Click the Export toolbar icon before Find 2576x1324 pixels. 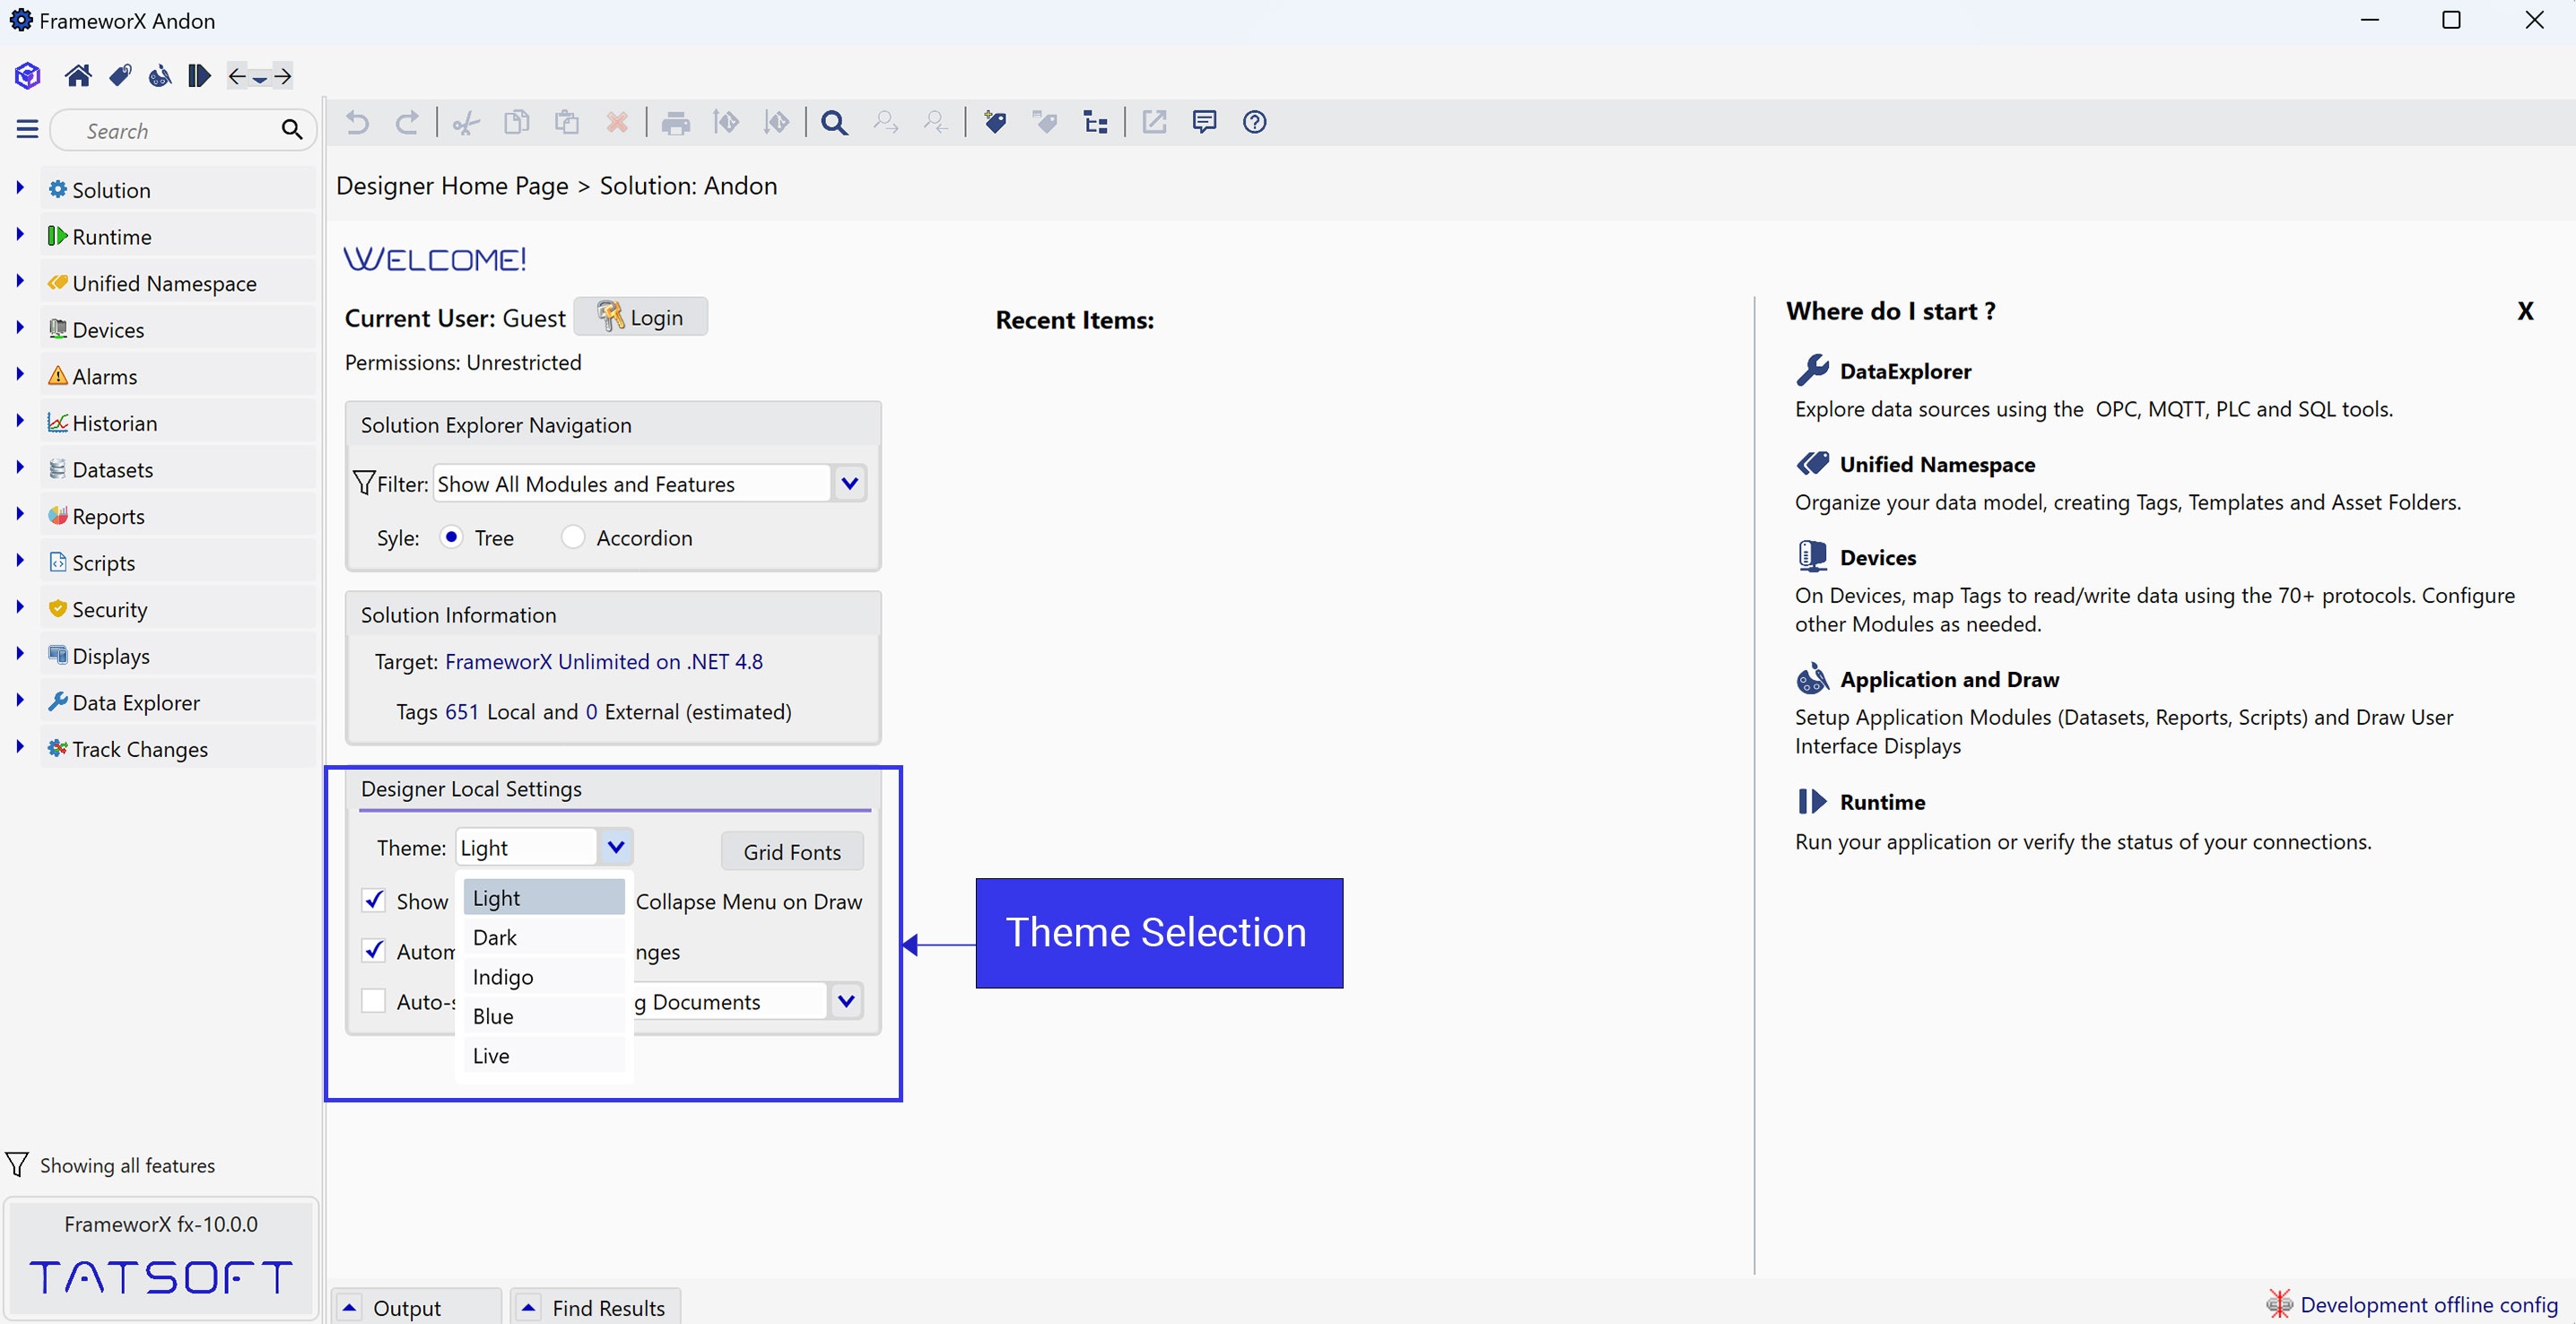[776, 122]
